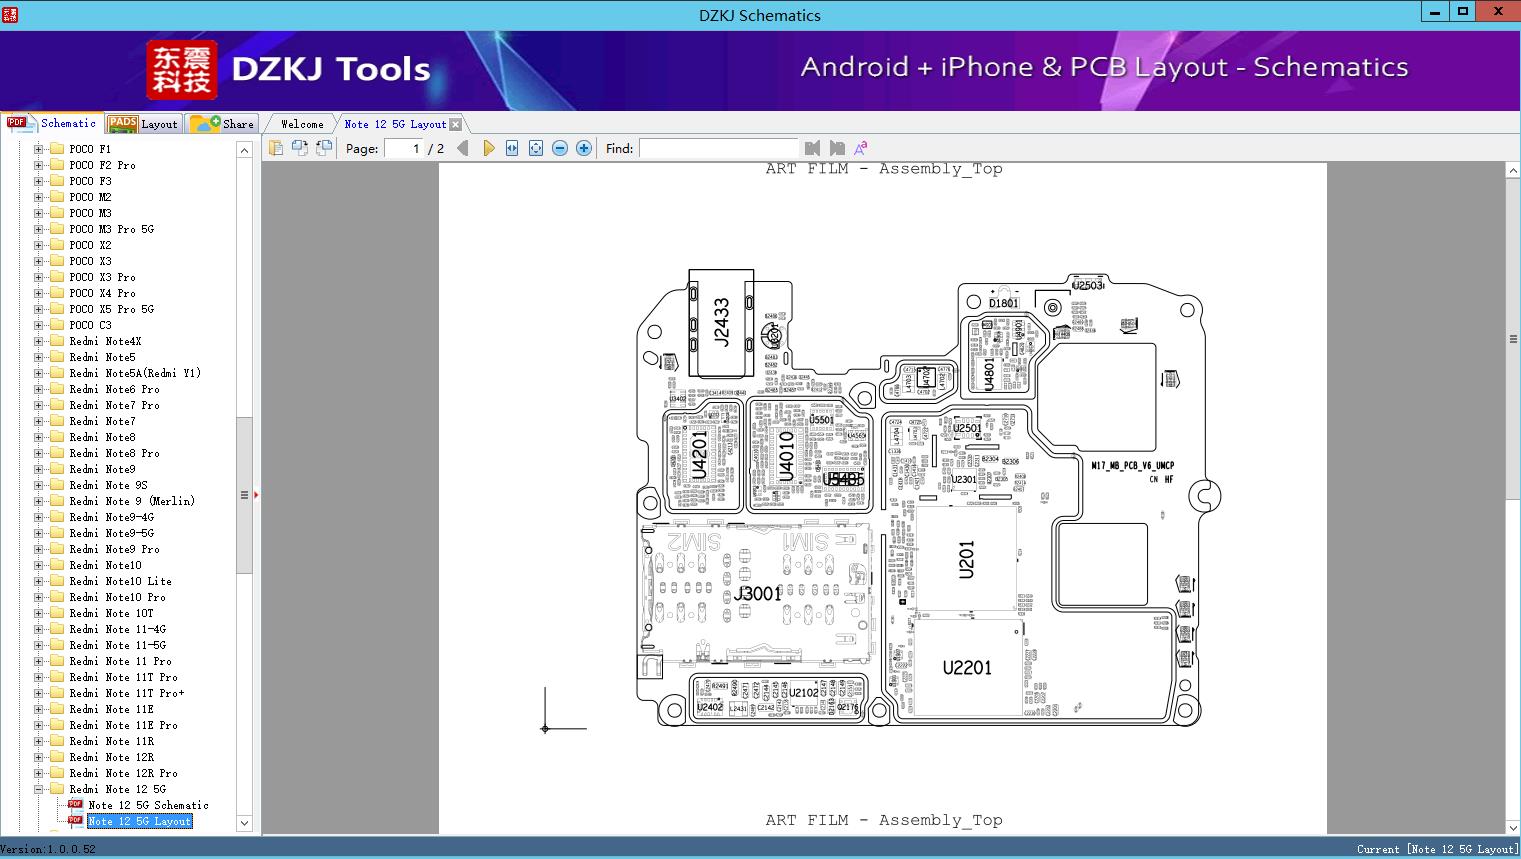Expand the POCO F1 folder
Screen dimensions: 1521x859
tap(39, 149)
